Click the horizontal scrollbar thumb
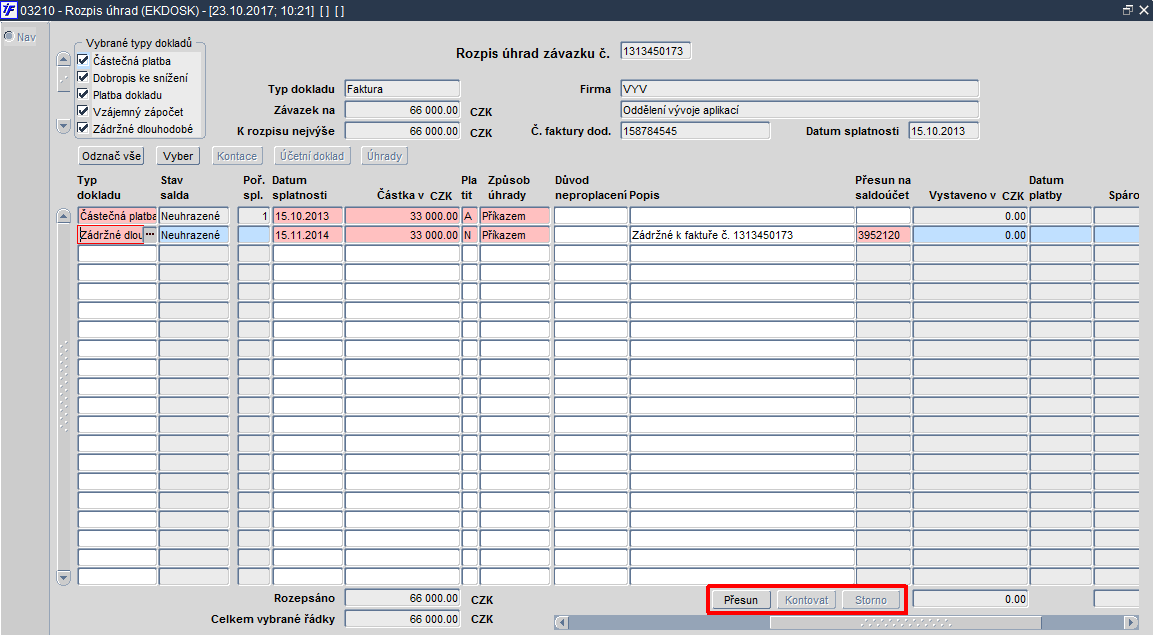Image resolution: width=1153 pixels, height=635 pixels. coord(905,623)
